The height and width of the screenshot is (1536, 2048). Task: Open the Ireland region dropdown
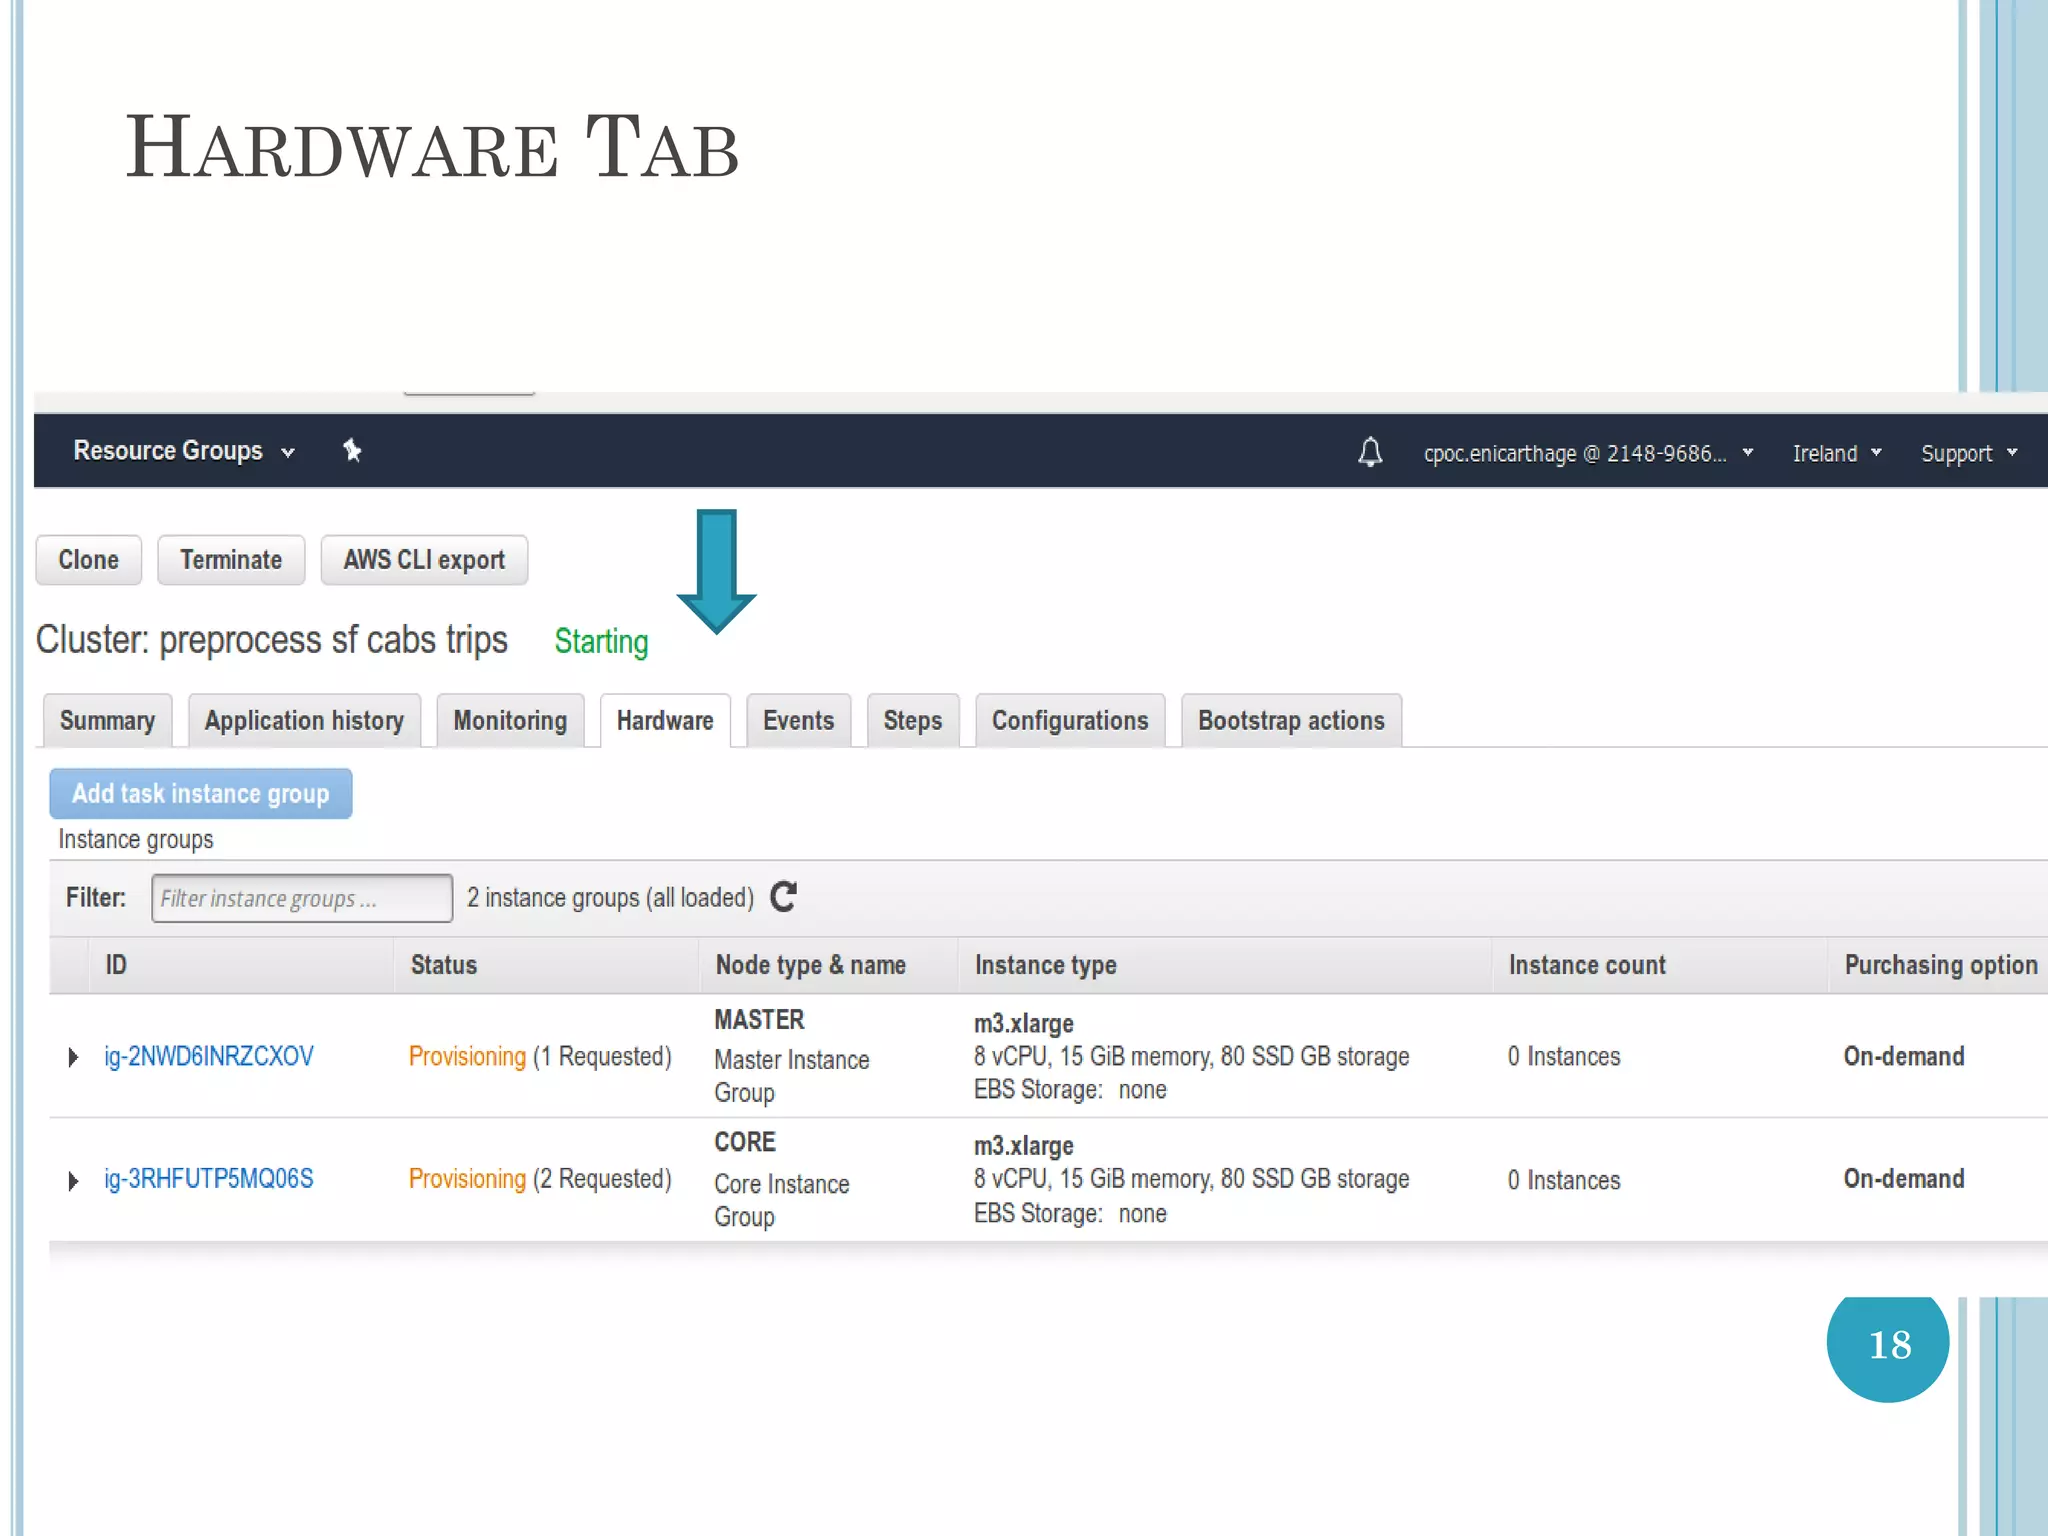(x=1837, y=453)
